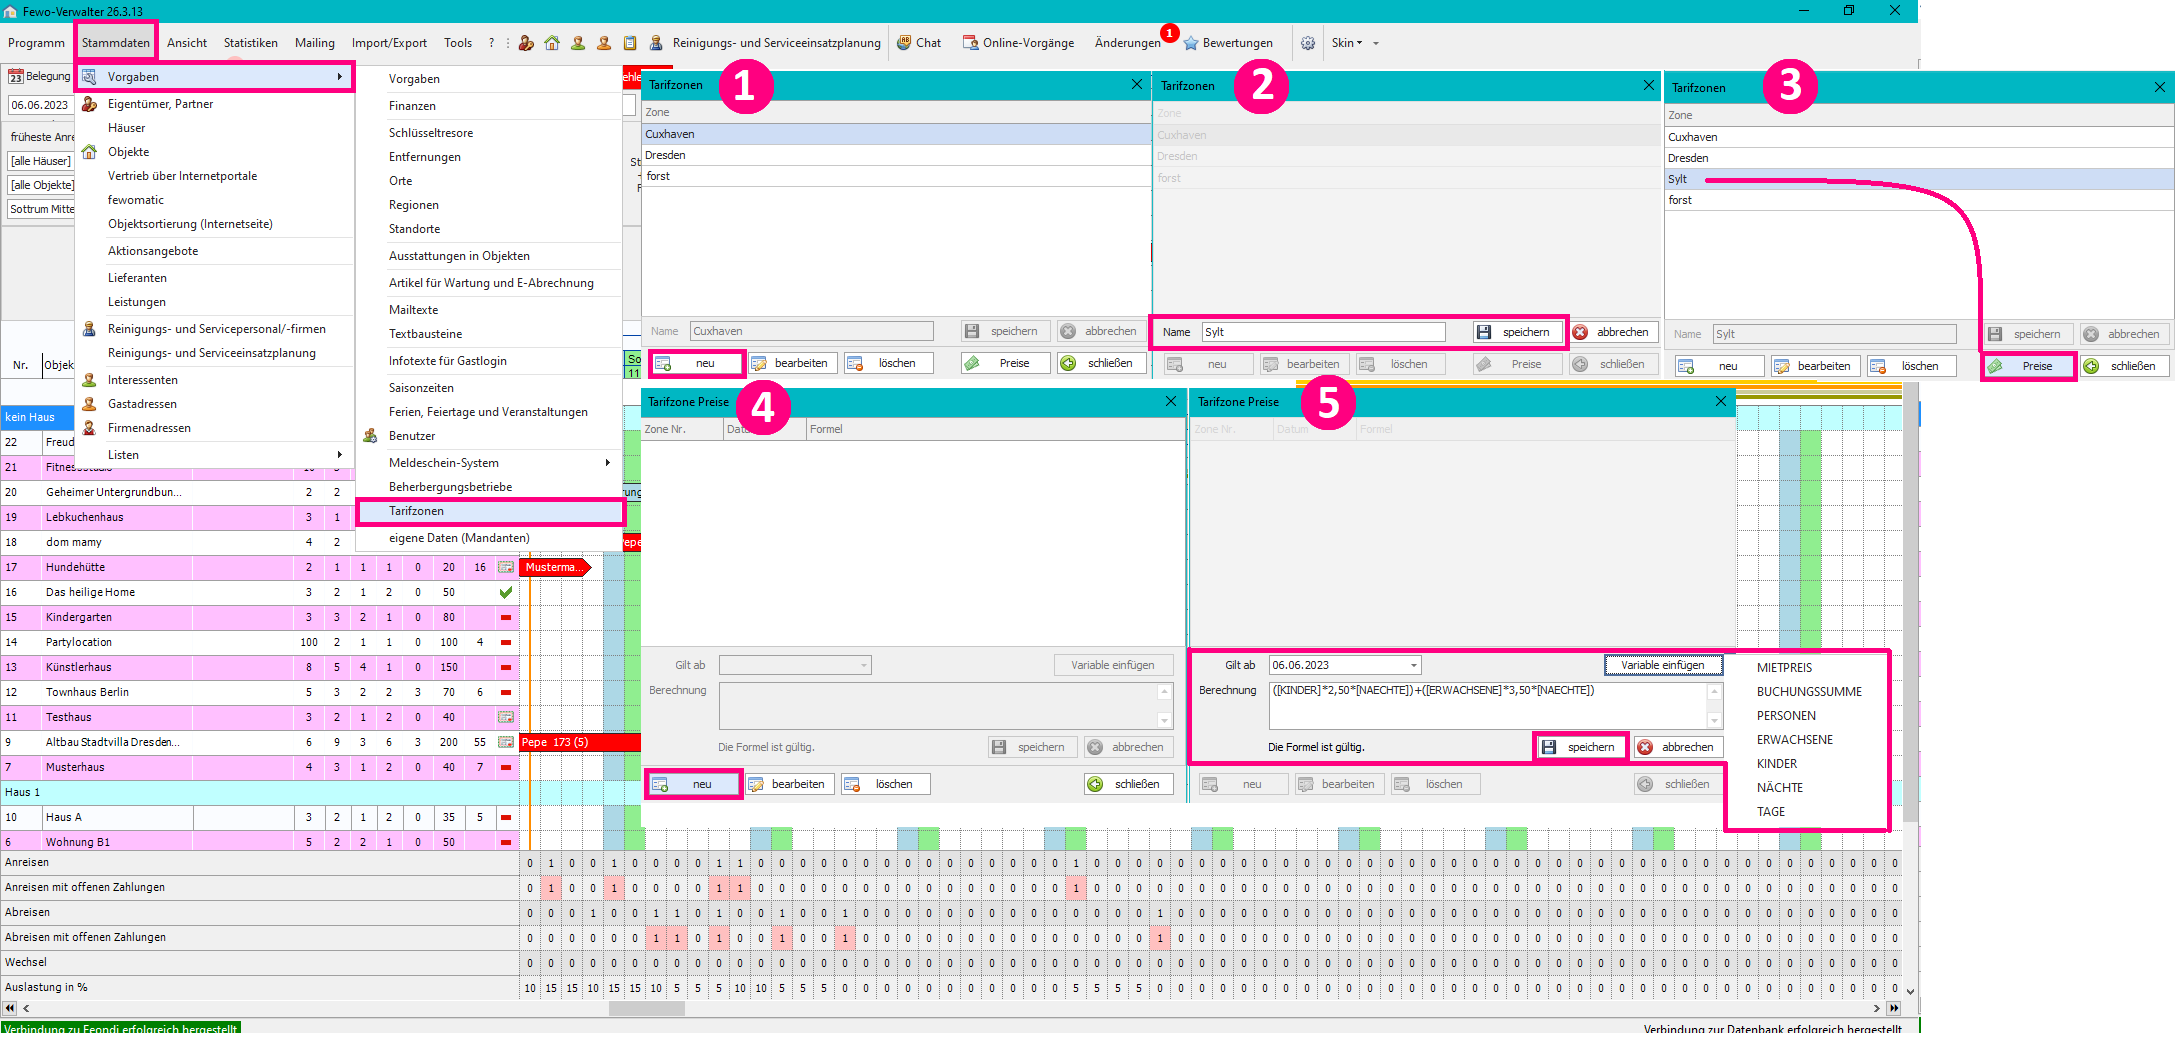
Task: Click 'abbrechen' beside the Sylt name field
Action: 1613,332
